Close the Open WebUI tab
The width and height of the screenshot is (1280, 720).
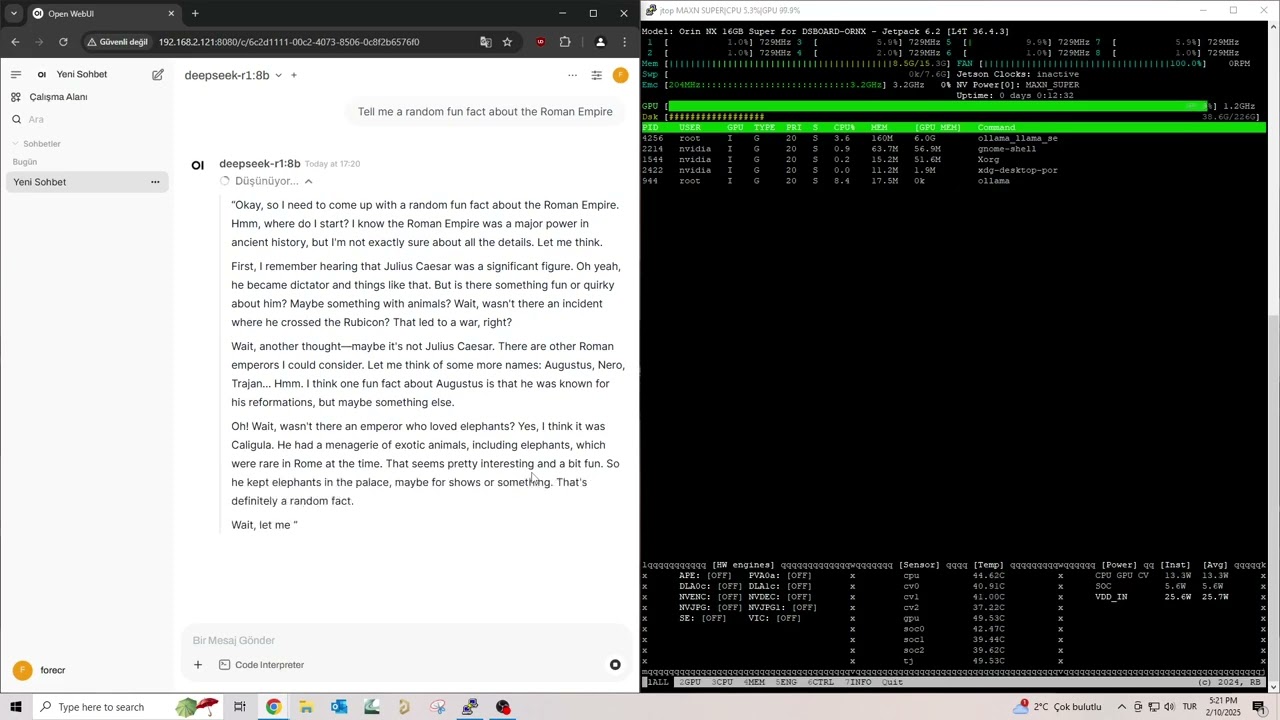click(171, 14)
